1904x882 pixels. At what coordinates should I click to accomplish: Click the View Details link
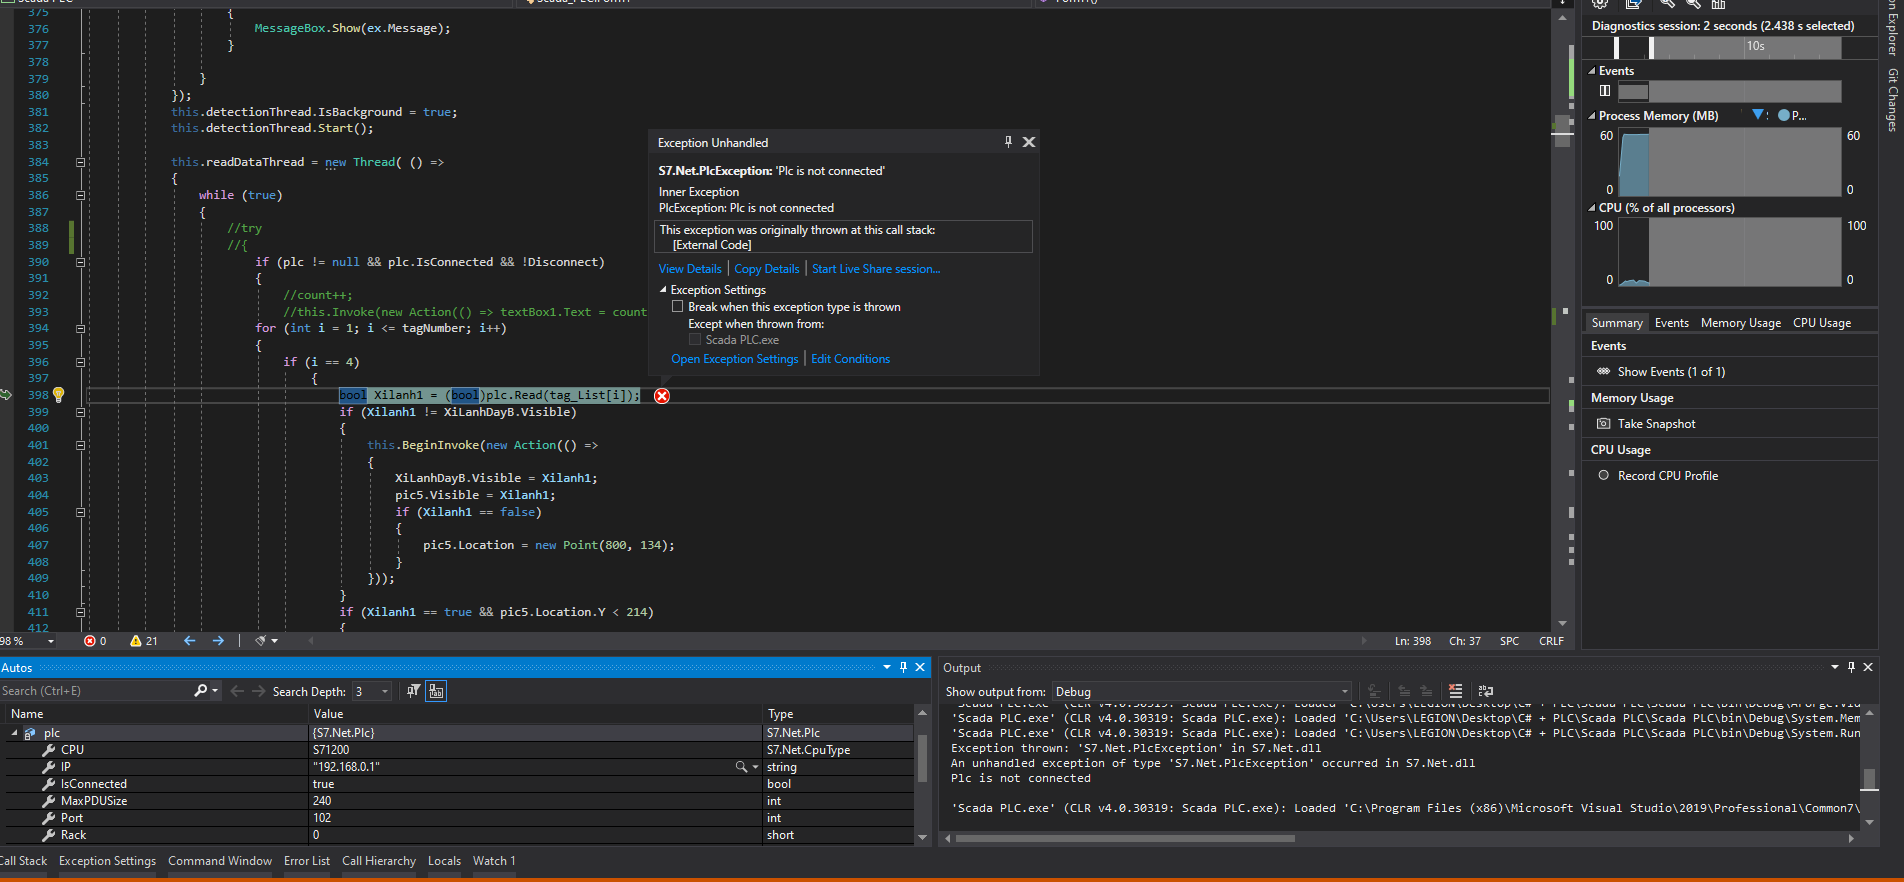tap(689, 269)
